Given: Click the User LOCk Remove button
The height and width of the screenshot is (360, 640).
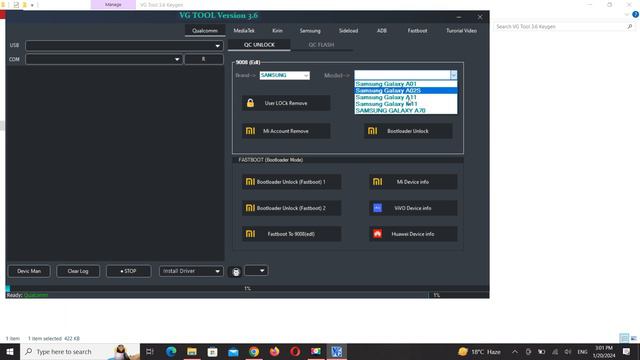Looking at the screenshot, I should pos(286,103).
